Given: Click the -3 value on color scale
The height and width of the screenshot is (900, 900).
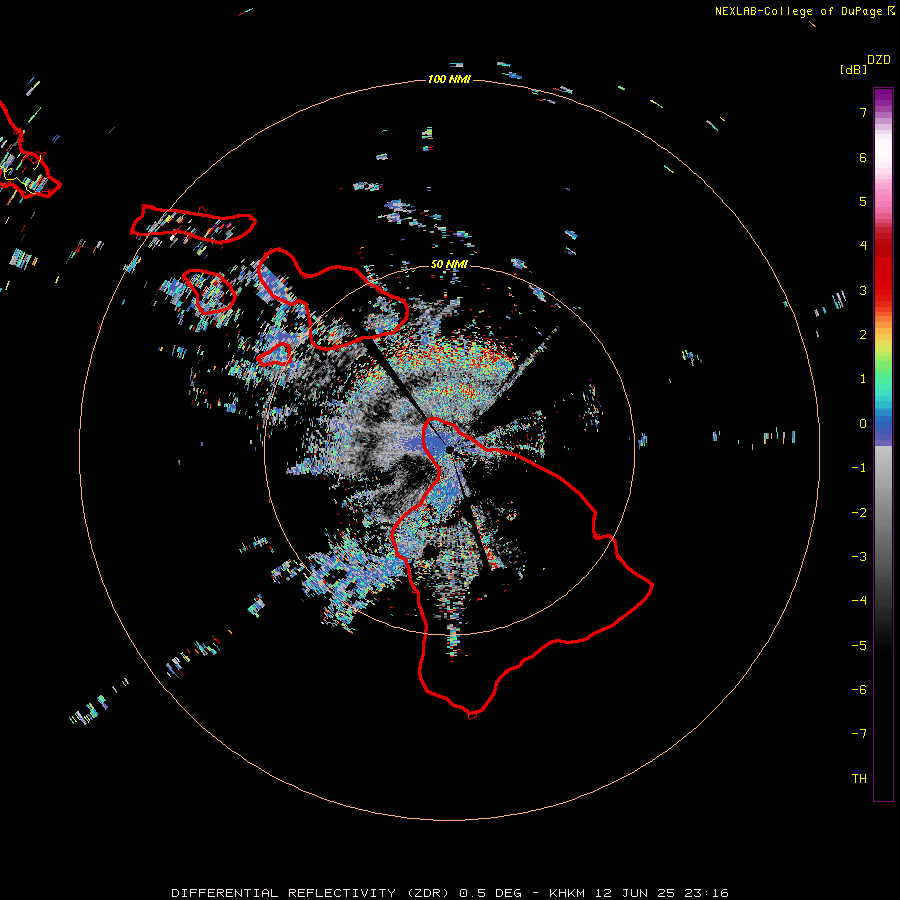Looking at the screenshot, I should click(x=859, y=557).
